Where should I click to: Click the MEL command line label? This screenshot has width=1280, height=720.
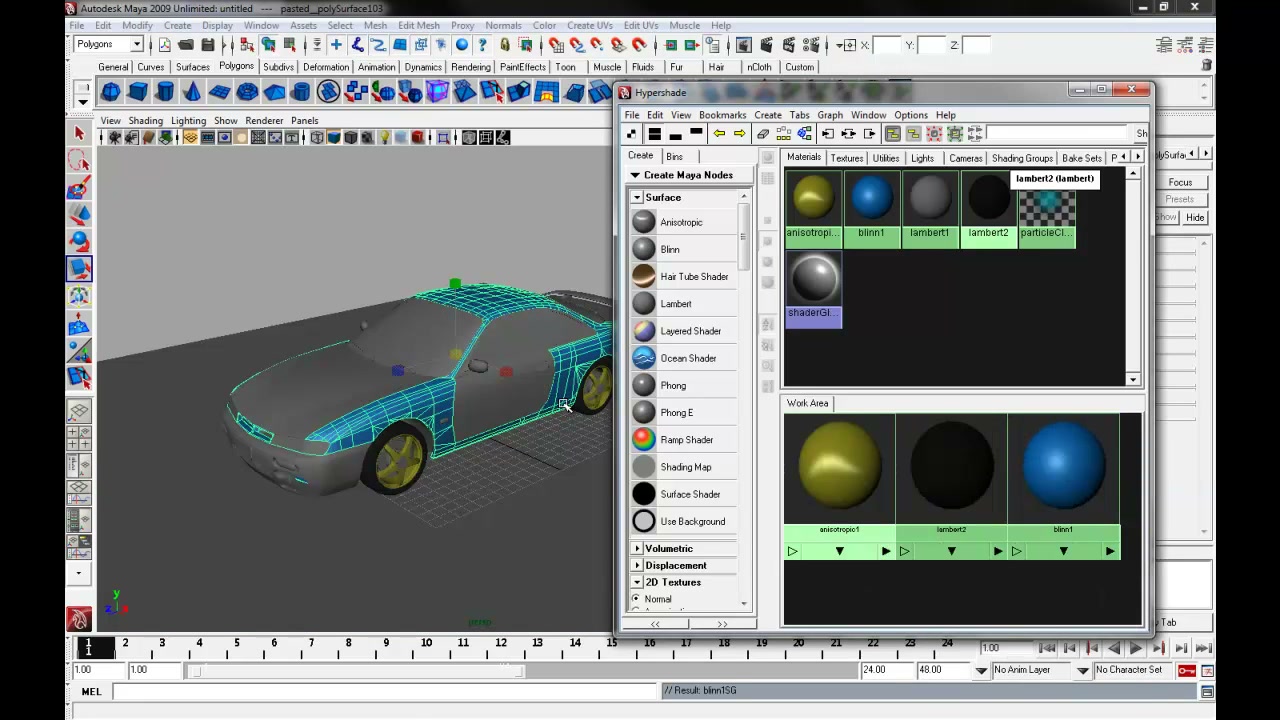click(91, 691)
